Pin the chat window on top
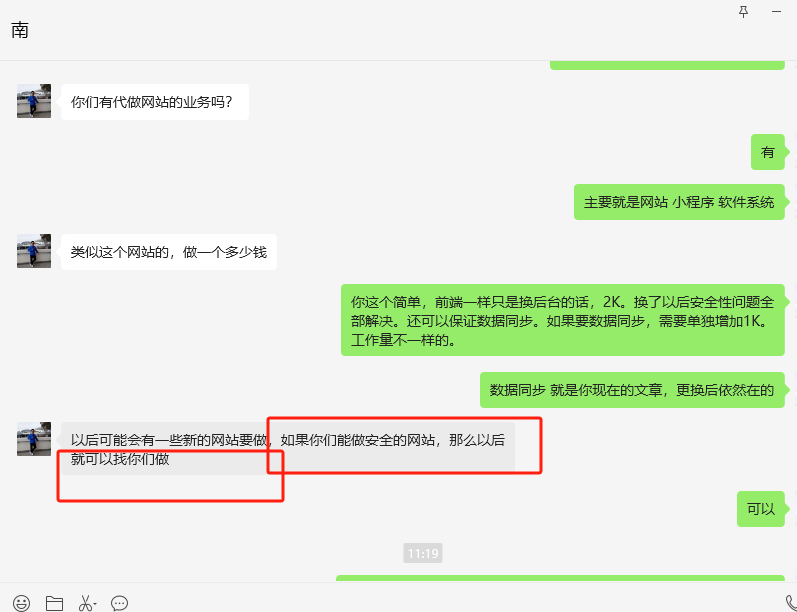The image size is (797, 612). [x=742, y=11]
